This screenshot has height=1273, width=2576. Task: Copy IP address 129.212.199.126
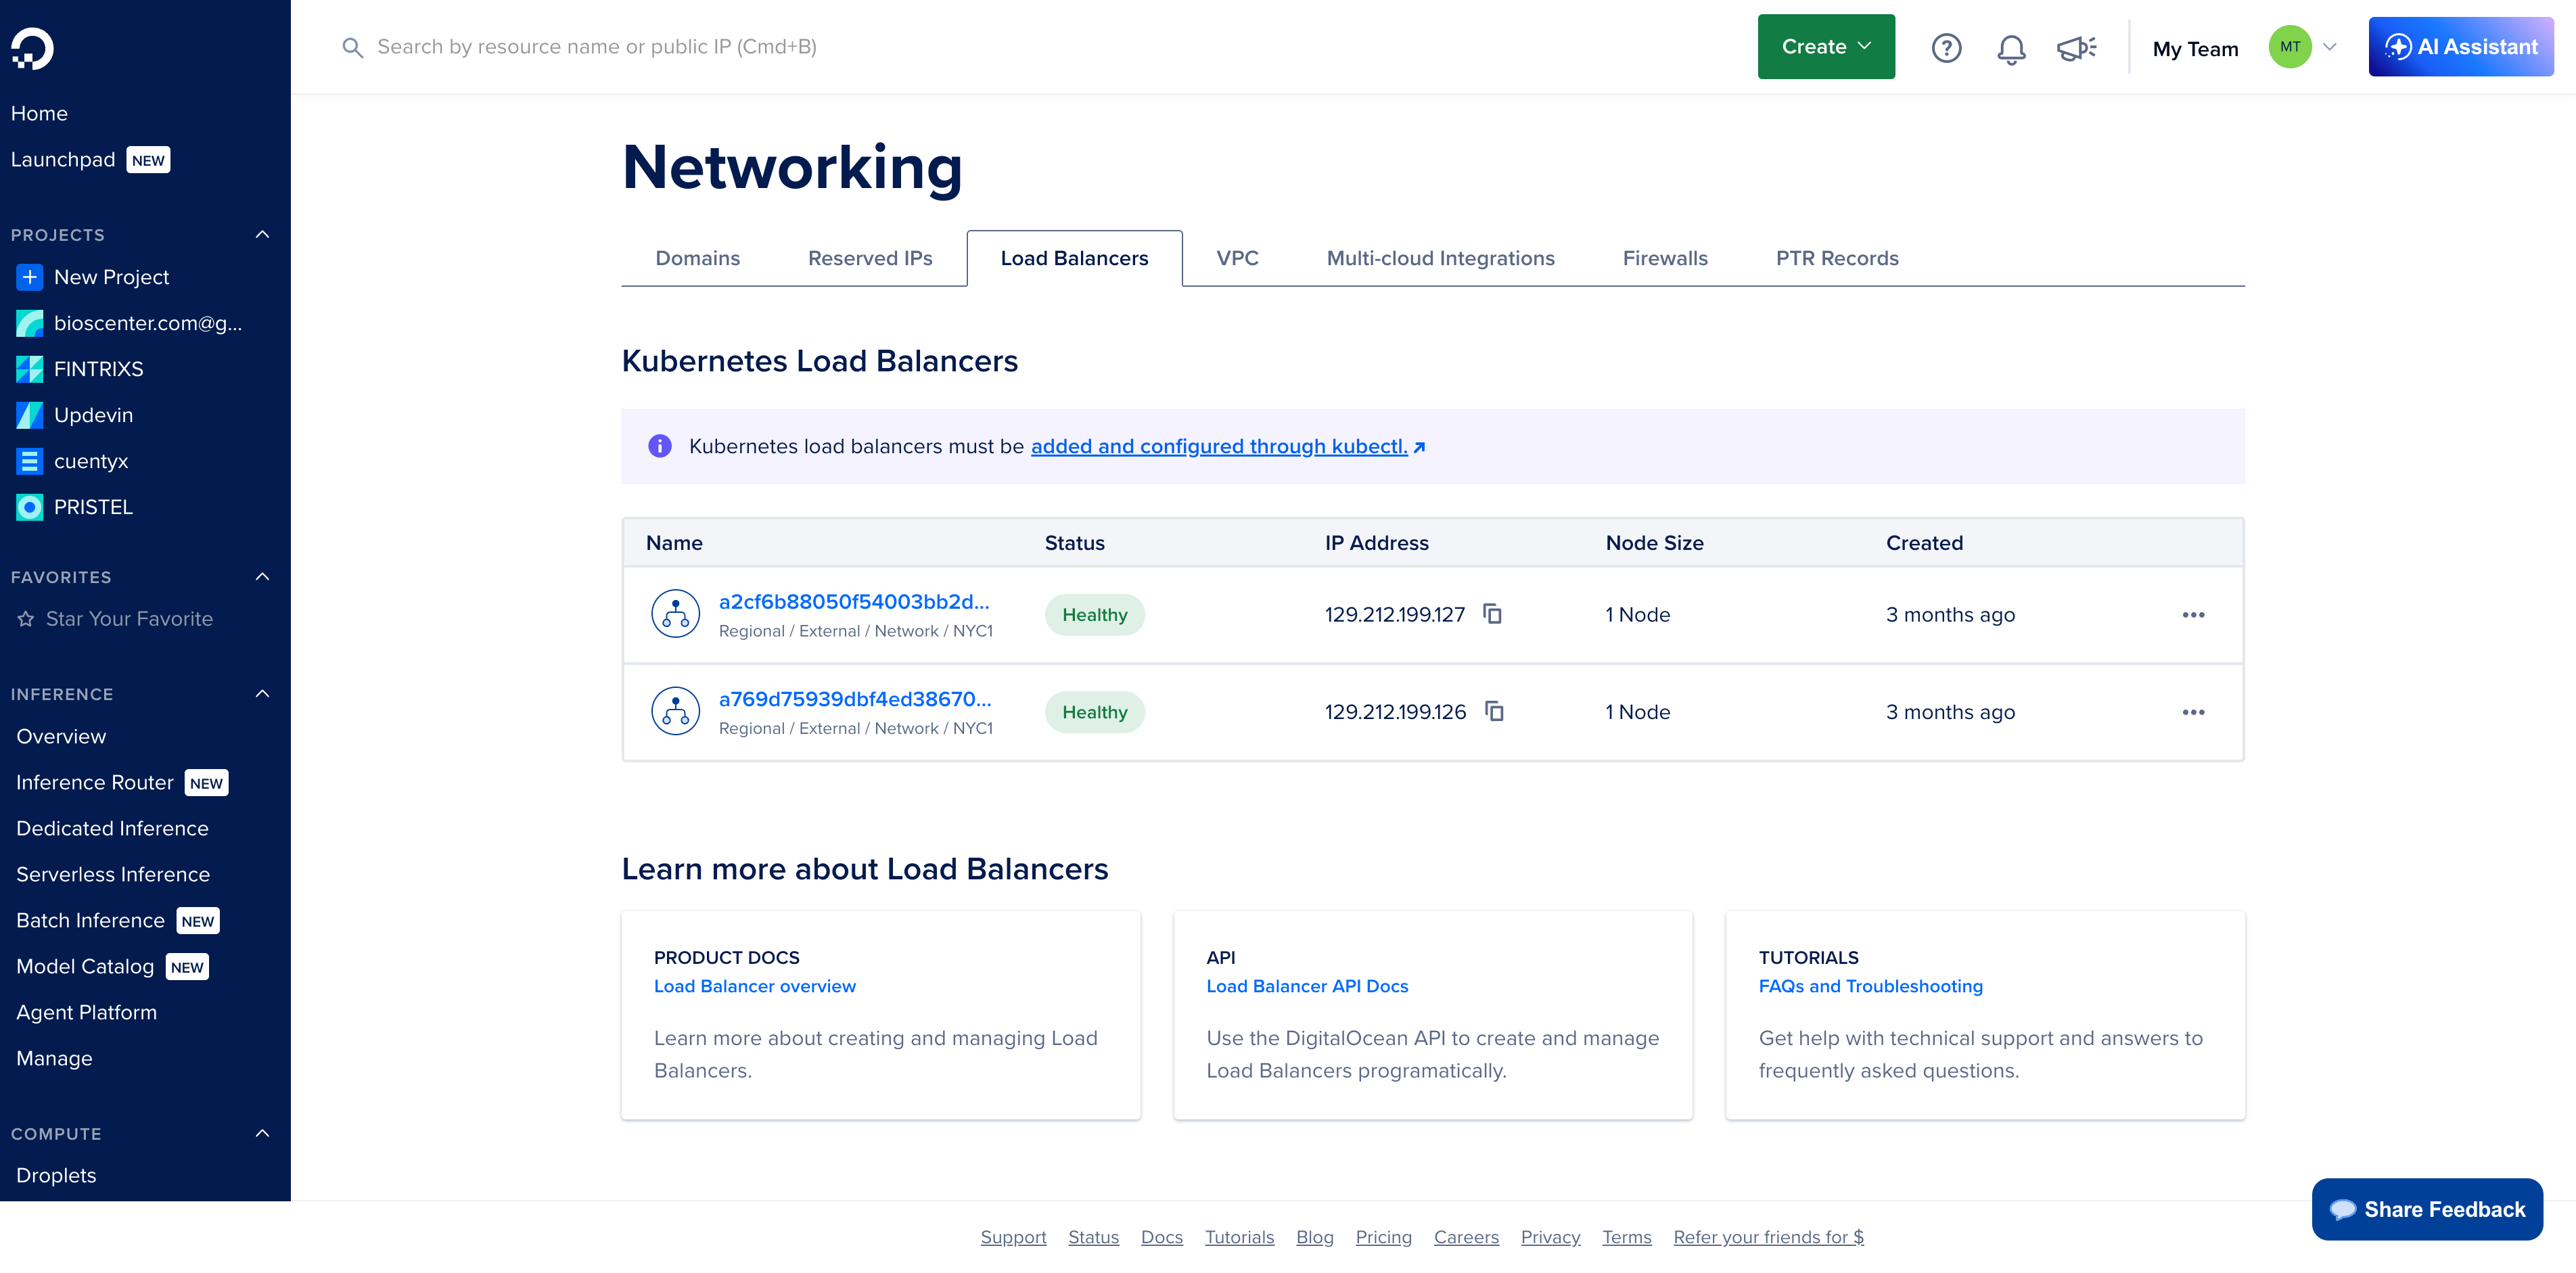coord(1494,711)
